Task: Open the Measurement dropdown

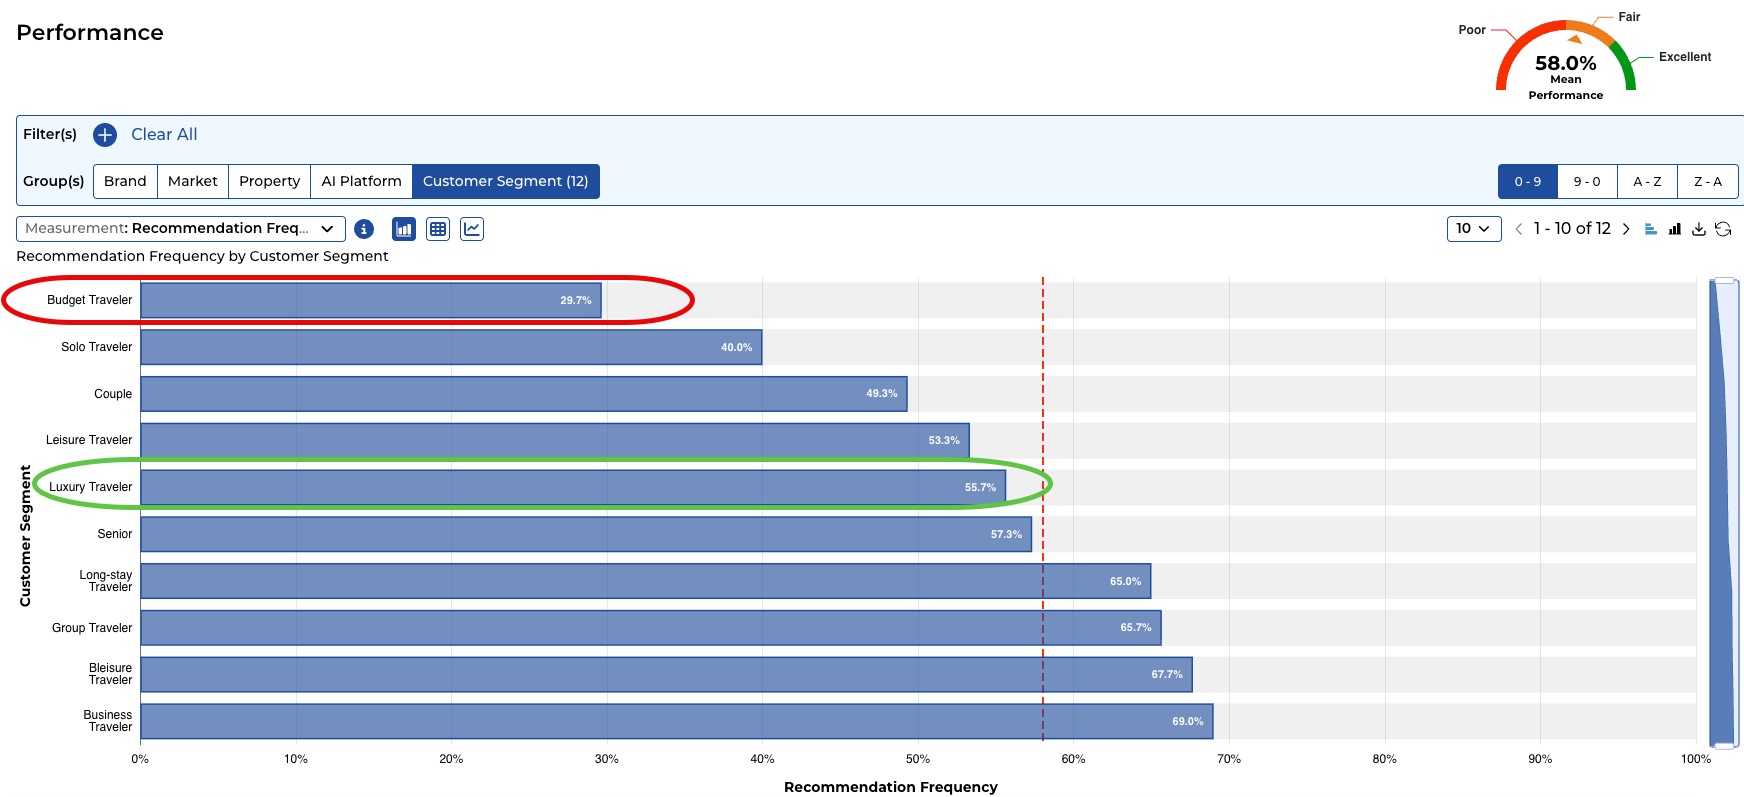Action: pos(181,229)
